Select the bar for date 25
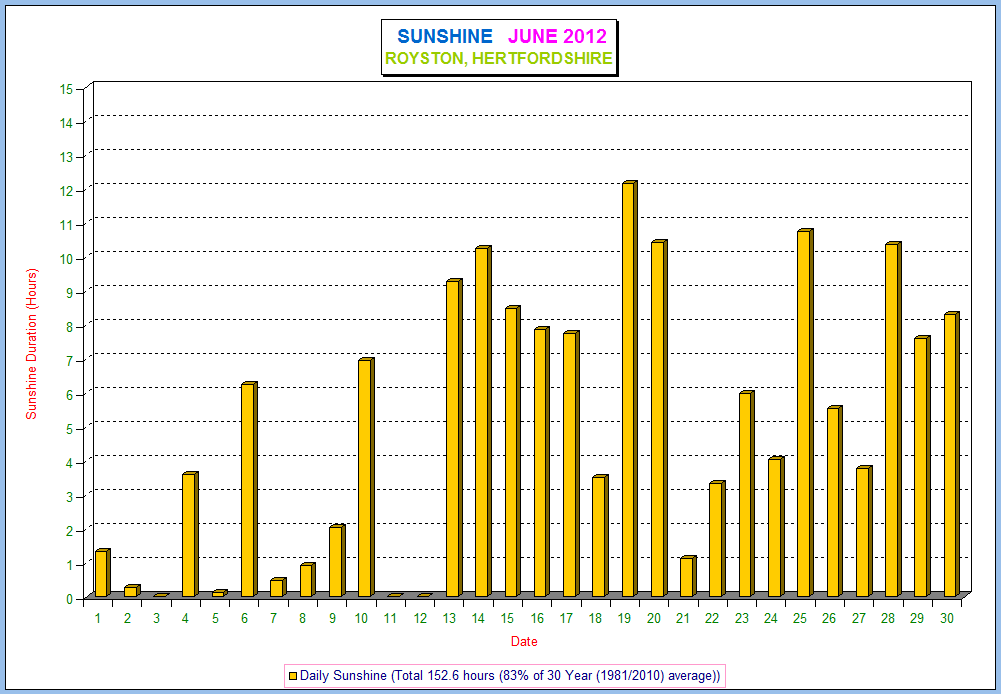This screenshot has width=1001, height=694. tap(805, 413)
